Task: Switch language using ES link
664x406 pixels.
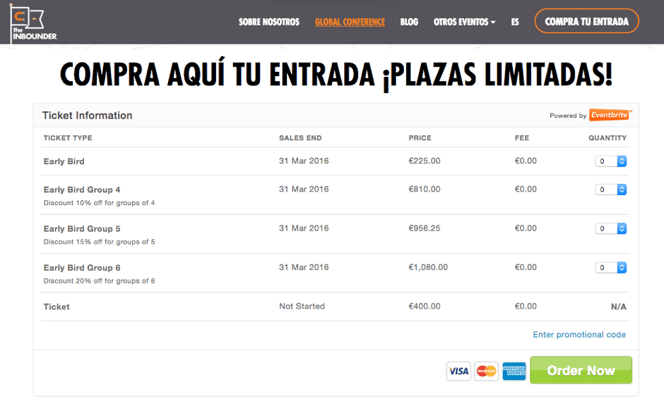Action: (x=515, y=22)
